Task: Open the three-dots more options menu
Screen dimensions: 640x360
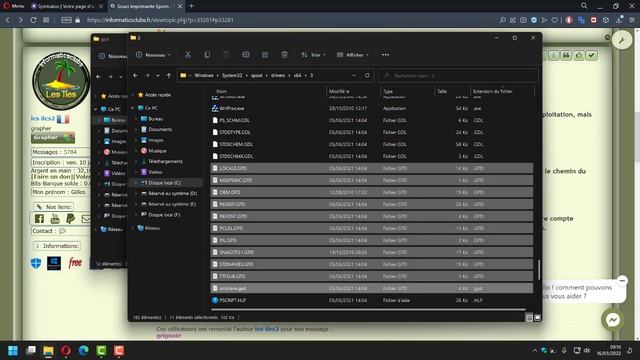Action: pos(385,55)
